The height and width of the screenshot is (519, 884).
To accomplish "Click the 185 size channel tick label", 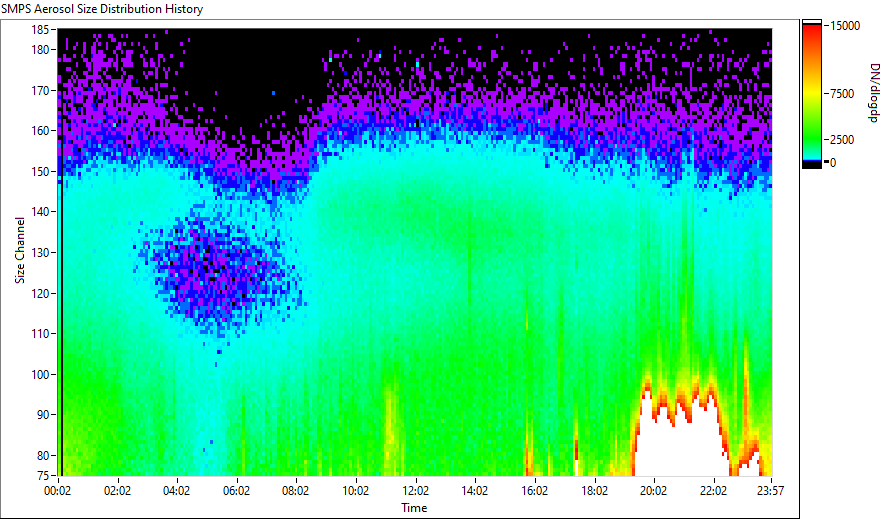I will pos(42,29).
